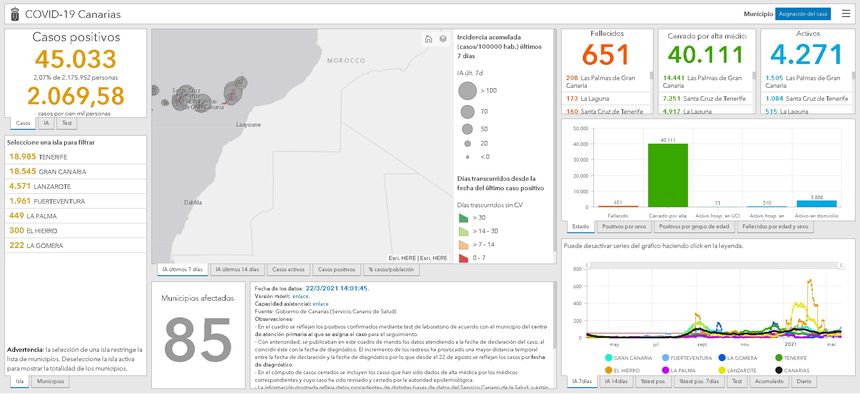Toggle GRAN CANARIA series in chart legend

(x=626, y=357)
